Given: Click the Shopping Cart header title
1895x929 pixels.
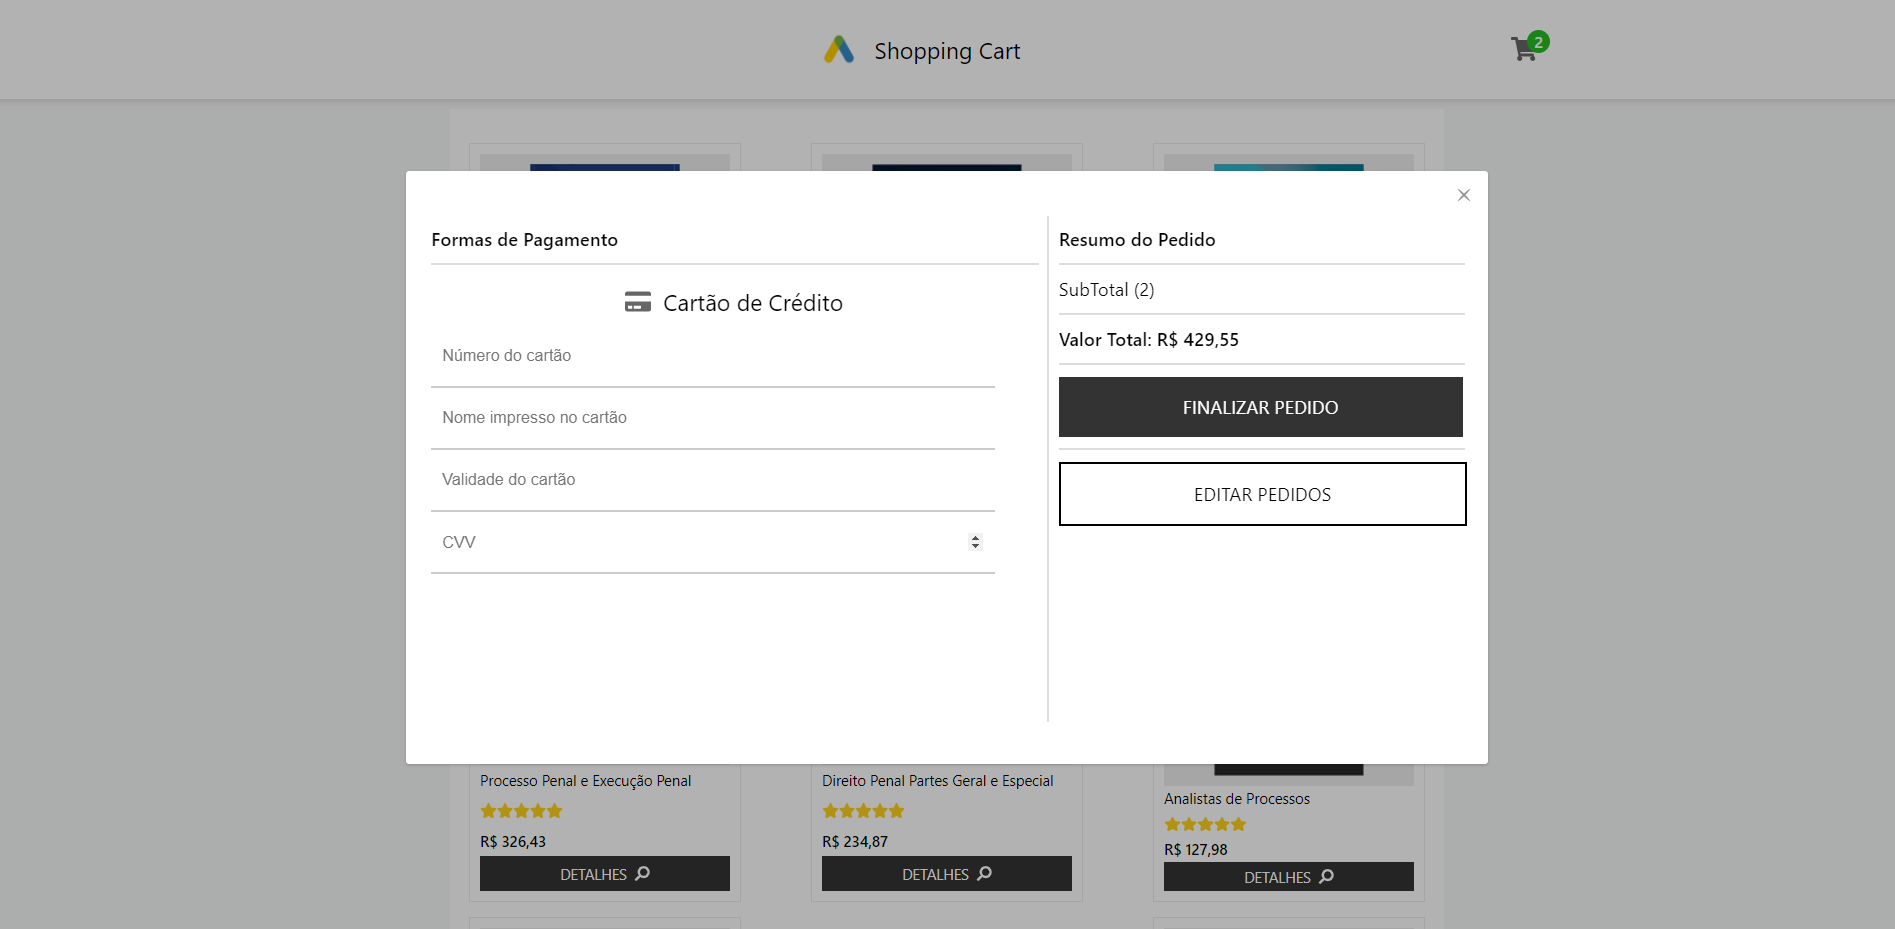Looking at the screenshot, I should (x=947, y=51).
